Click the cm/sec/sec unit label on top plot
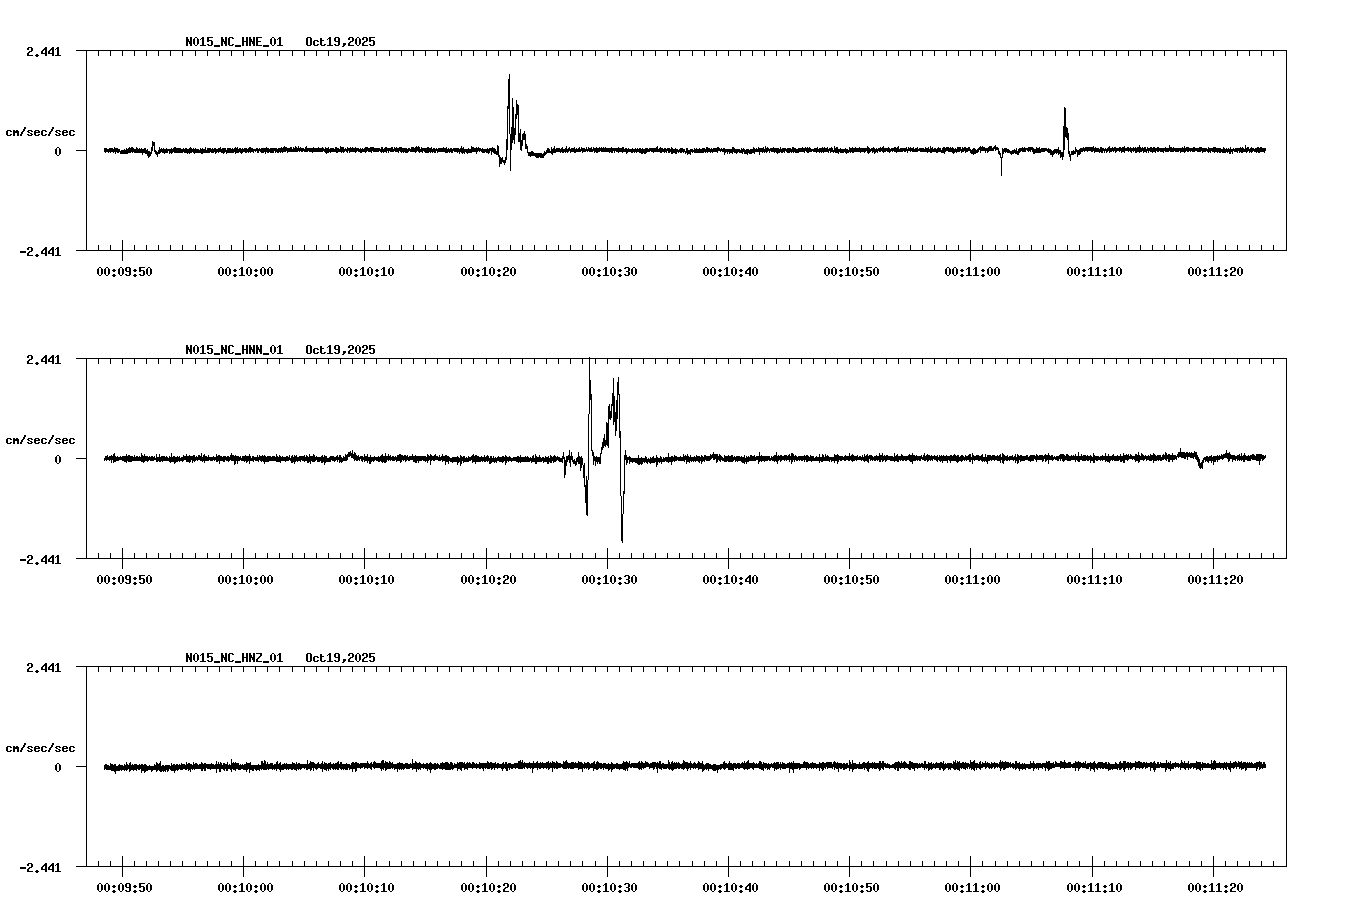This screenshot has width=1358, height=924. pos(41,131)
